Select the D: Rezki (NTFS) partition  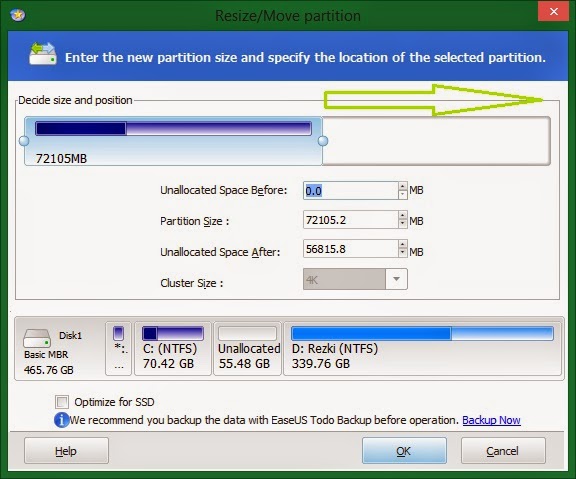pos(422,348)
